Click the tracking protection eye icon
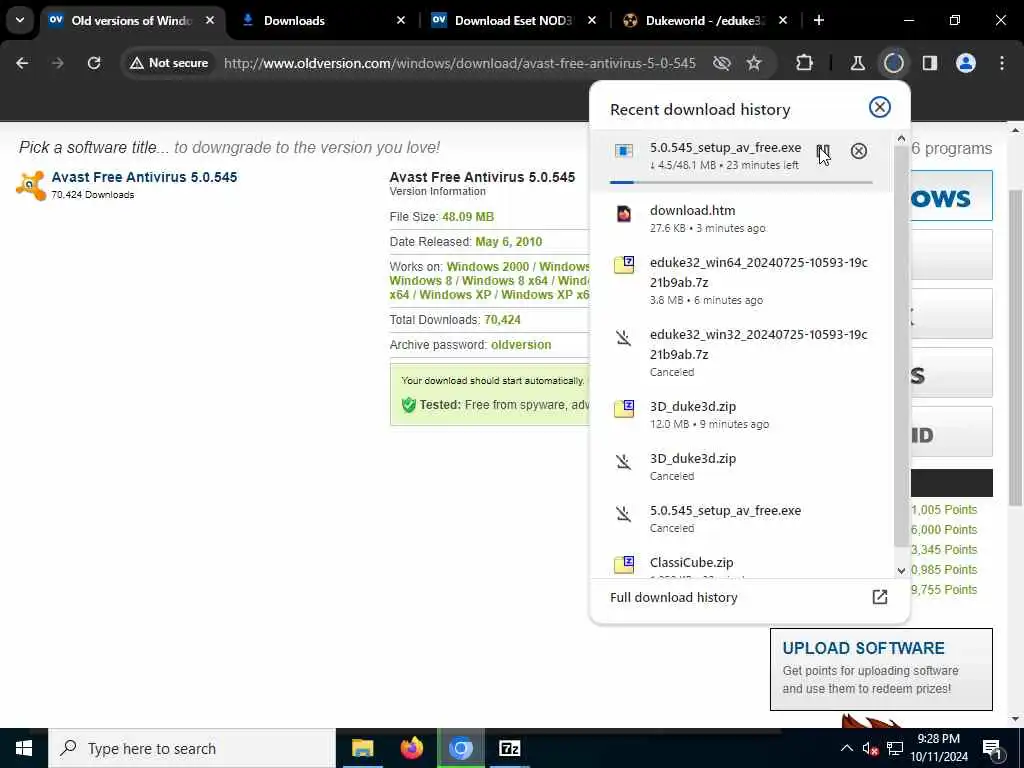Viewport: 1024px width, 768px height. pyautogui.click(x=722, y=63)
